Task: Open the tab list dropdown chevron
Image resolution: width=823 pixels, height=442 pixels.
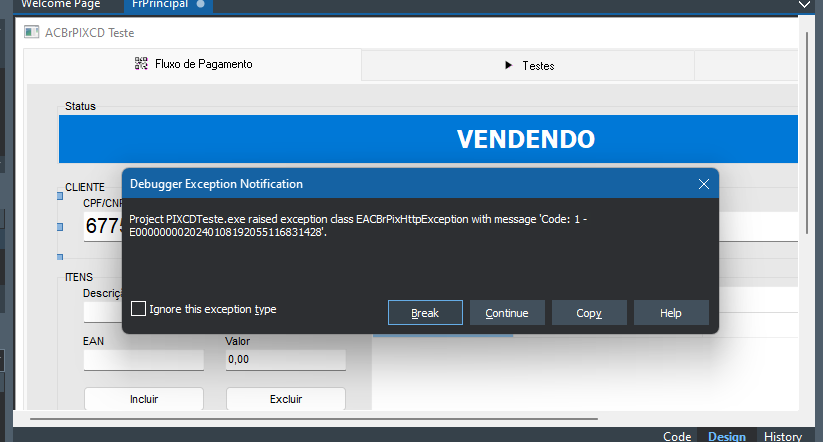Action: point(804,4)
